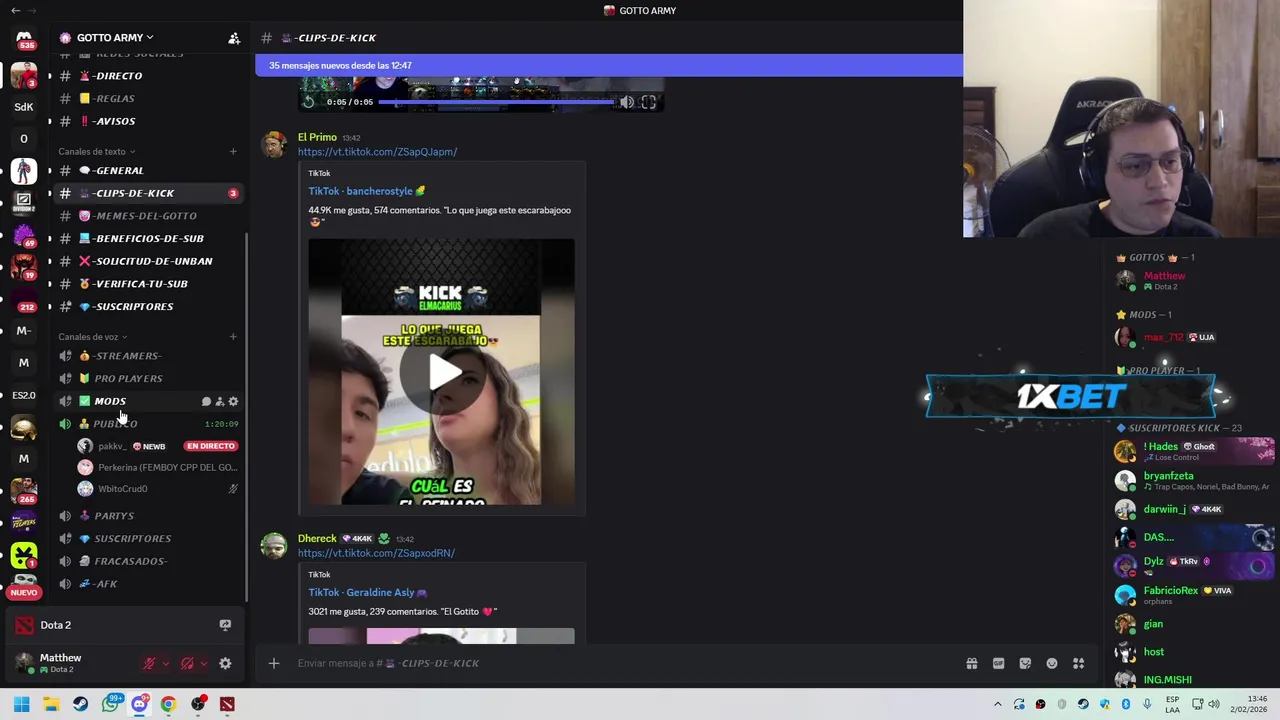The image size is (1280, 720).
Task: Open user settings gear icon
Action: 225,663
